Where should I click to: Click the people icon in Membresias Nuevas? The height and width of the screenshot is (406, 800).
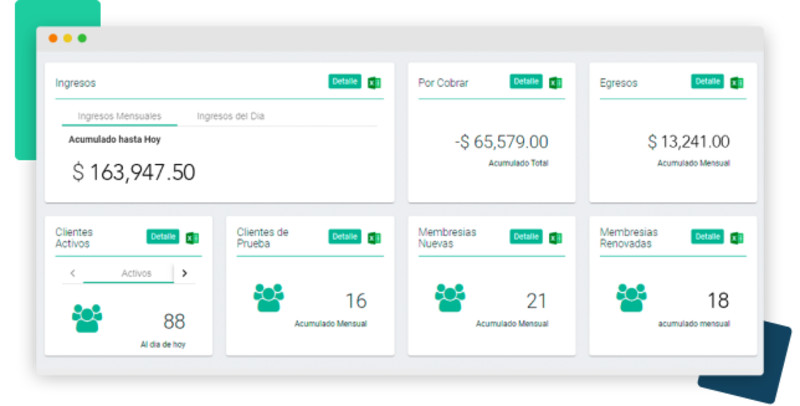point(450,297)
